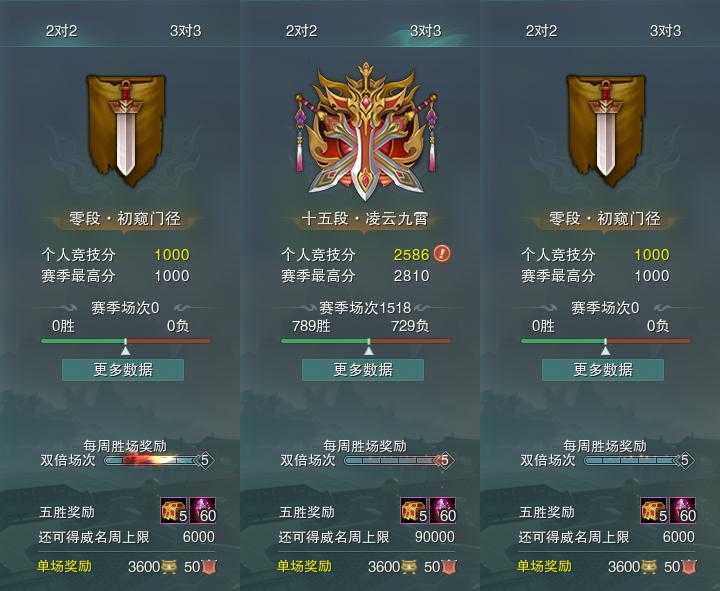The height and width of the screenshot is (591, 720).
Task: Click the sword banner emblem in the left panel
Action: click(x=126, y=130)
